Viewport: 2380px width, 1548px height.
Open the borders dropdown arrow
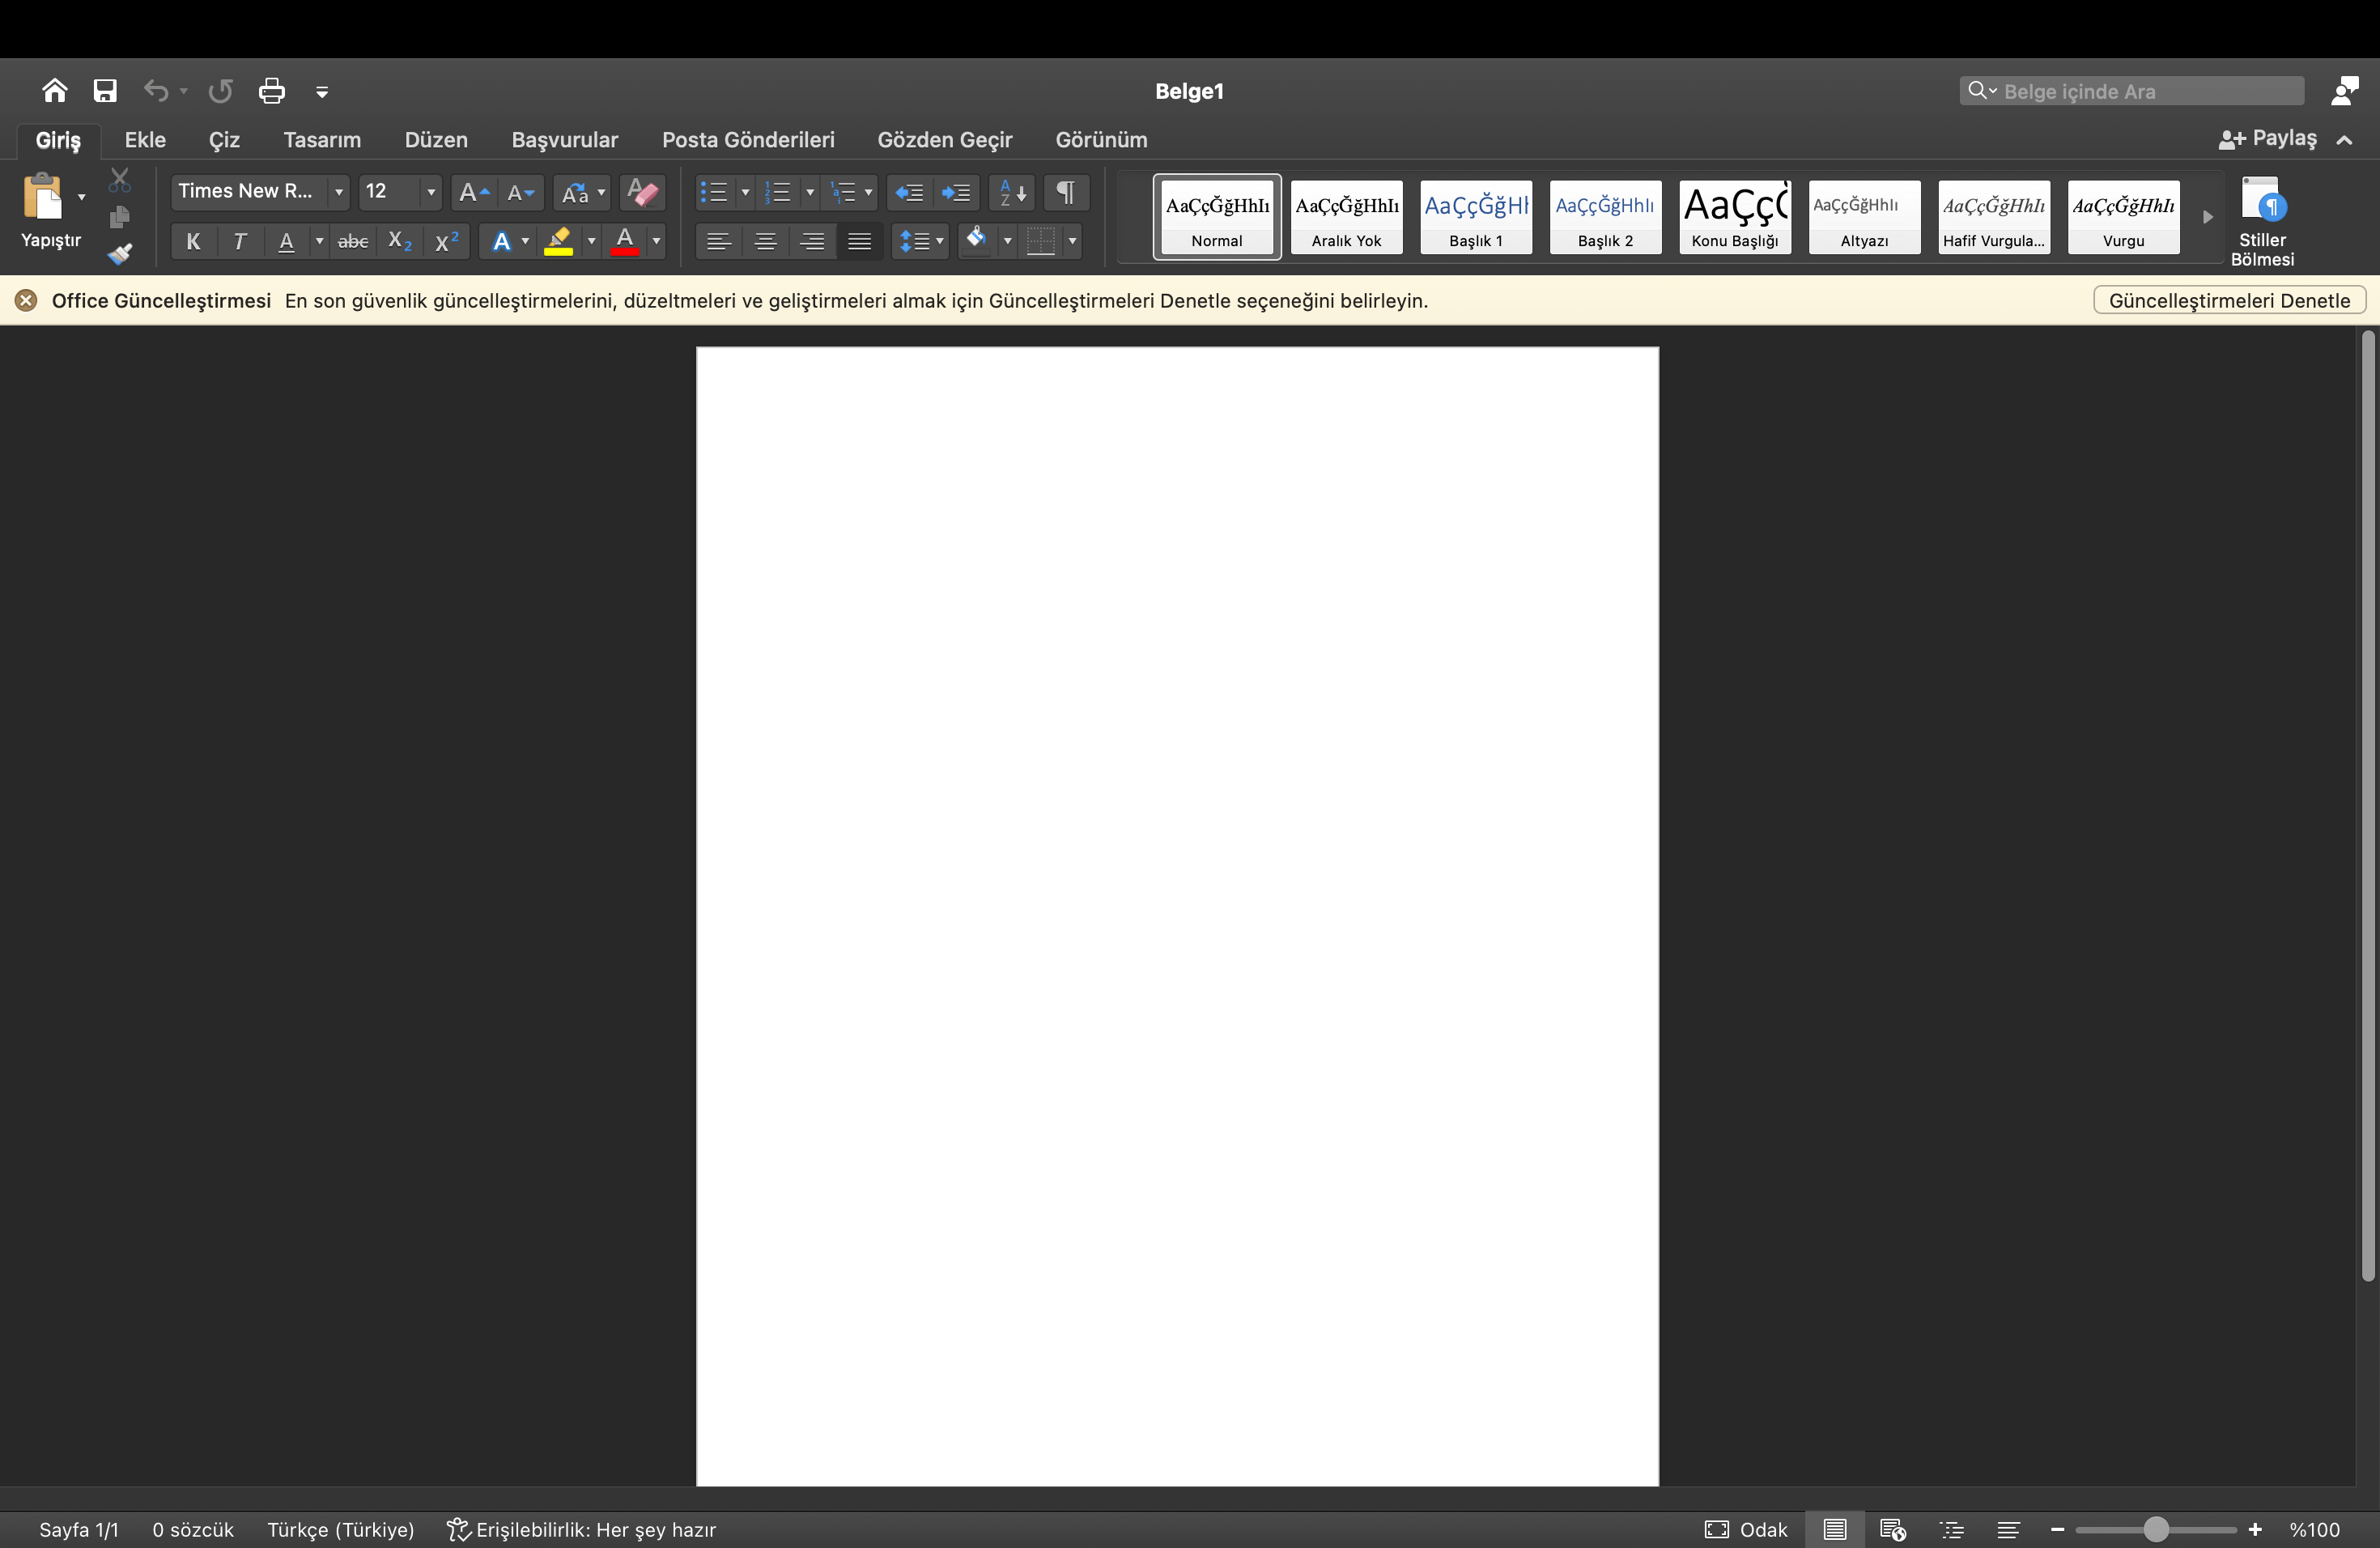(x=1072, y=241)
